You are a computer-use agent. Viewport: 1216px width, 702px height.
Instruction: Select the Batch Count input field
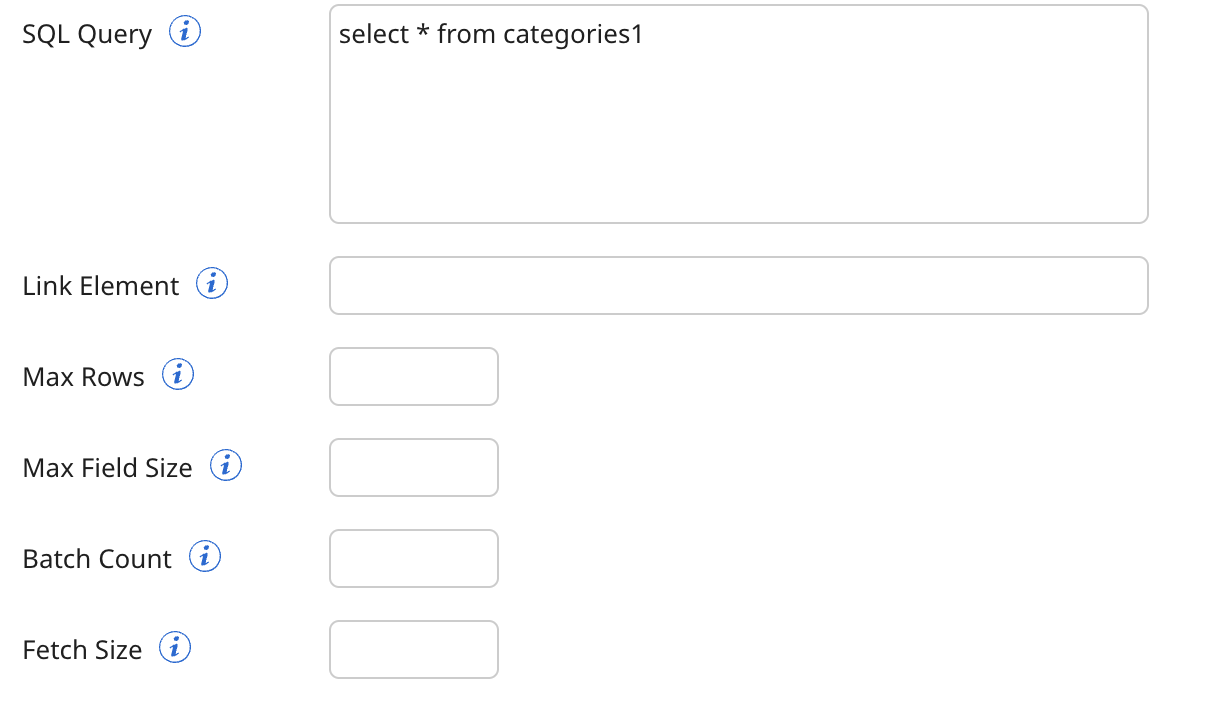[413, 558]
